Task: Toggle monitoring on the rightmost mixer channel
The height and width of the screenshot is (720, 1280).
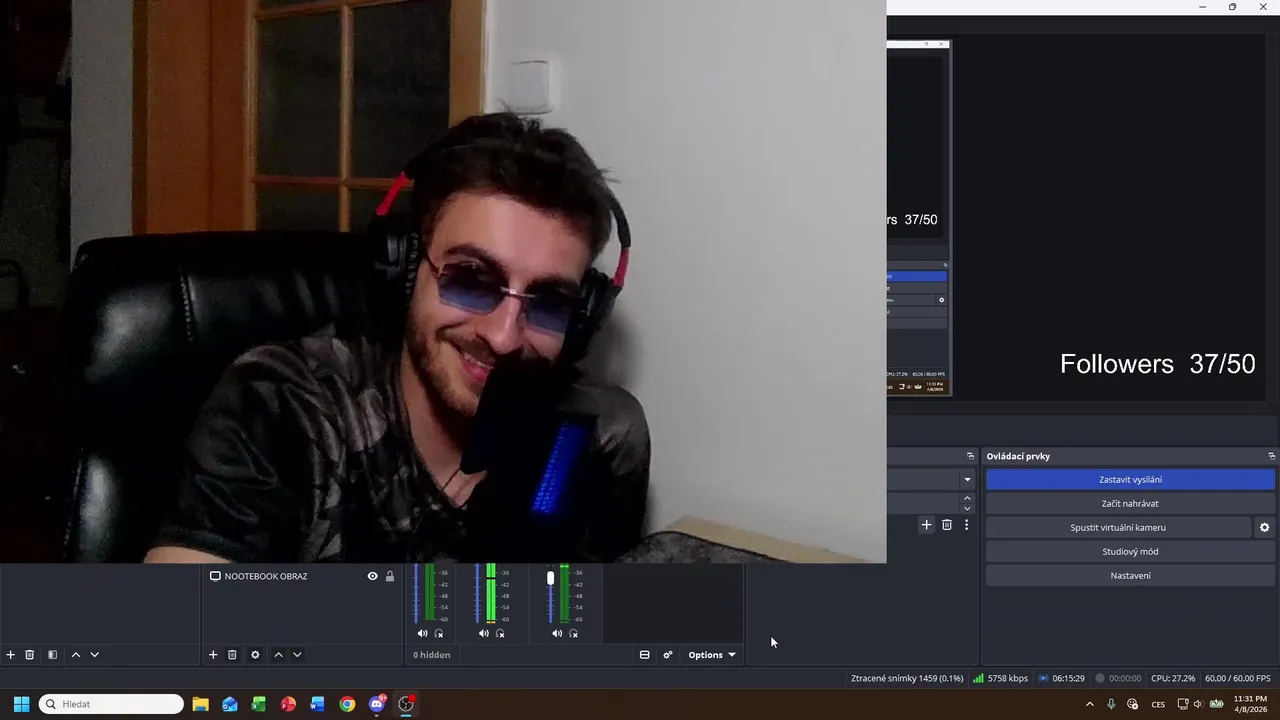Action: point(574,633)
